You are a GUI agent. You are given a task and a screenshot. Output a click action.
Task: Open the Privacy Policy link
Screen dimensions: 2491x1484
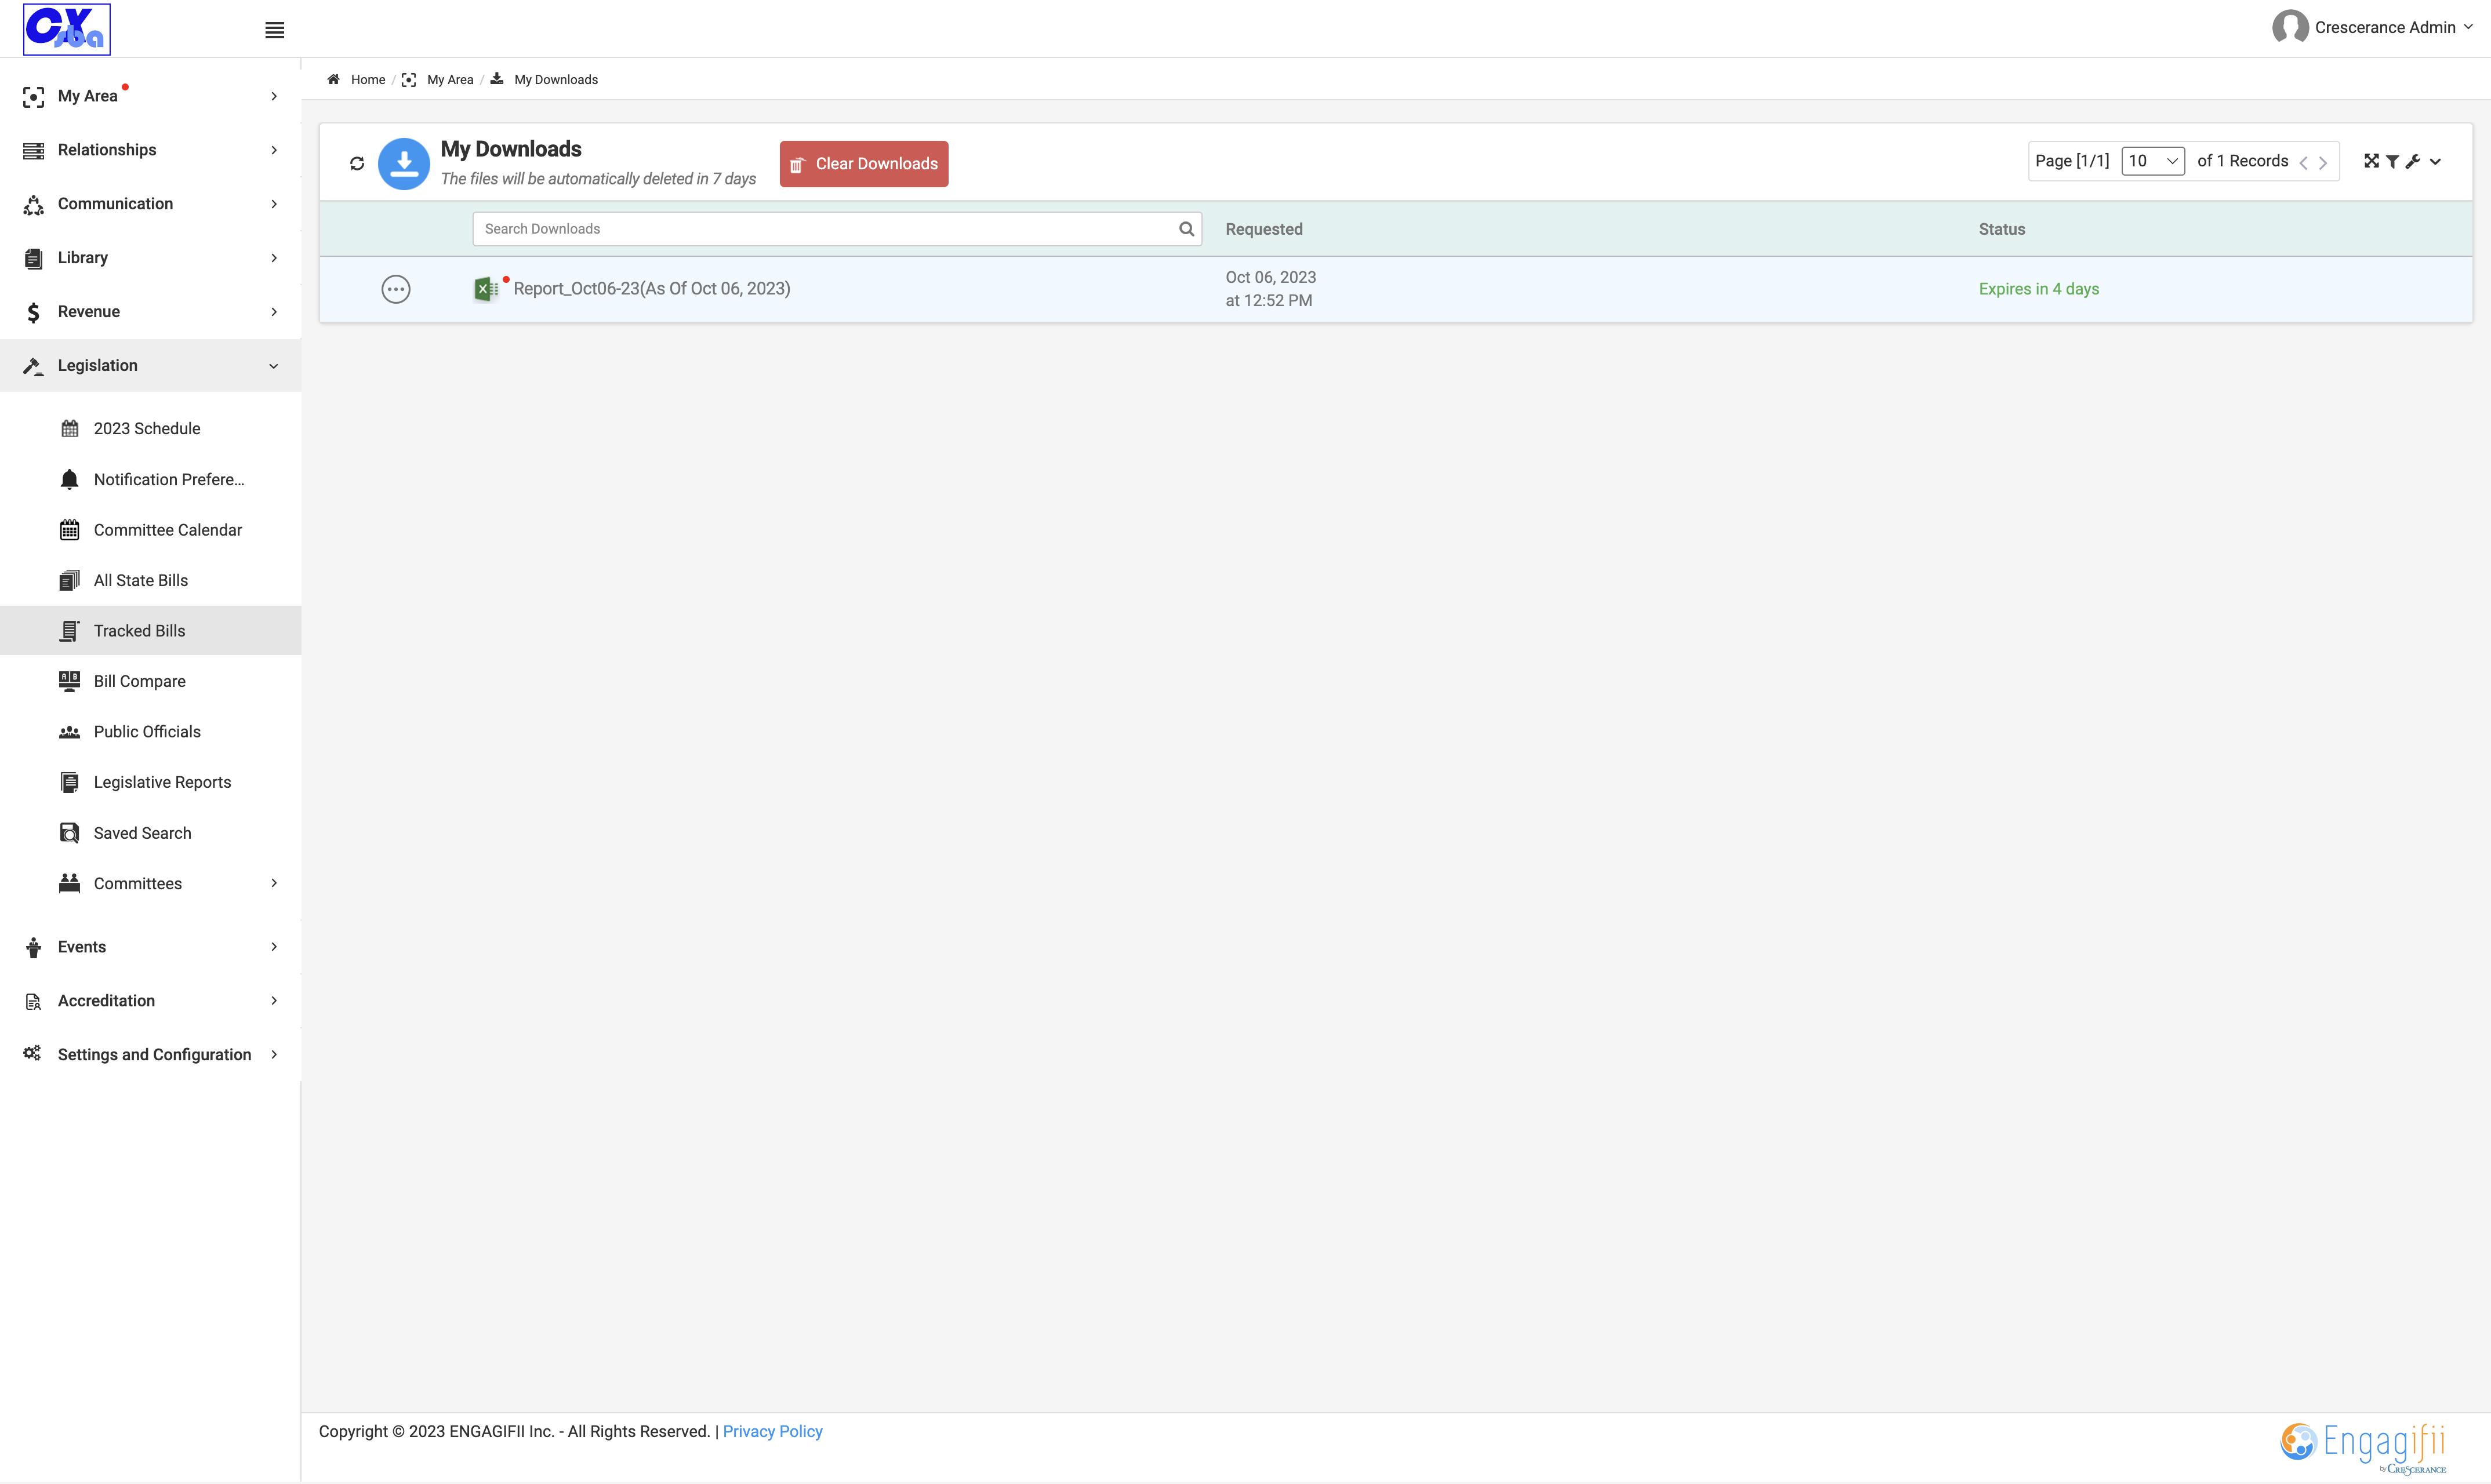click(x=772, y=1432)
